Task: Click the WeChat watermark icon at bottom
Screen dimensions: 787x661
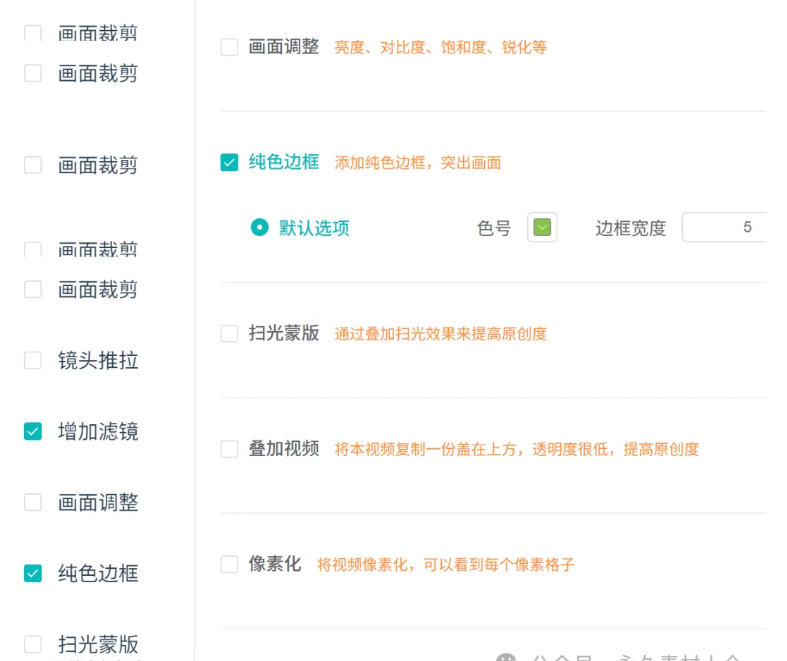Action: tap(506, 657)
